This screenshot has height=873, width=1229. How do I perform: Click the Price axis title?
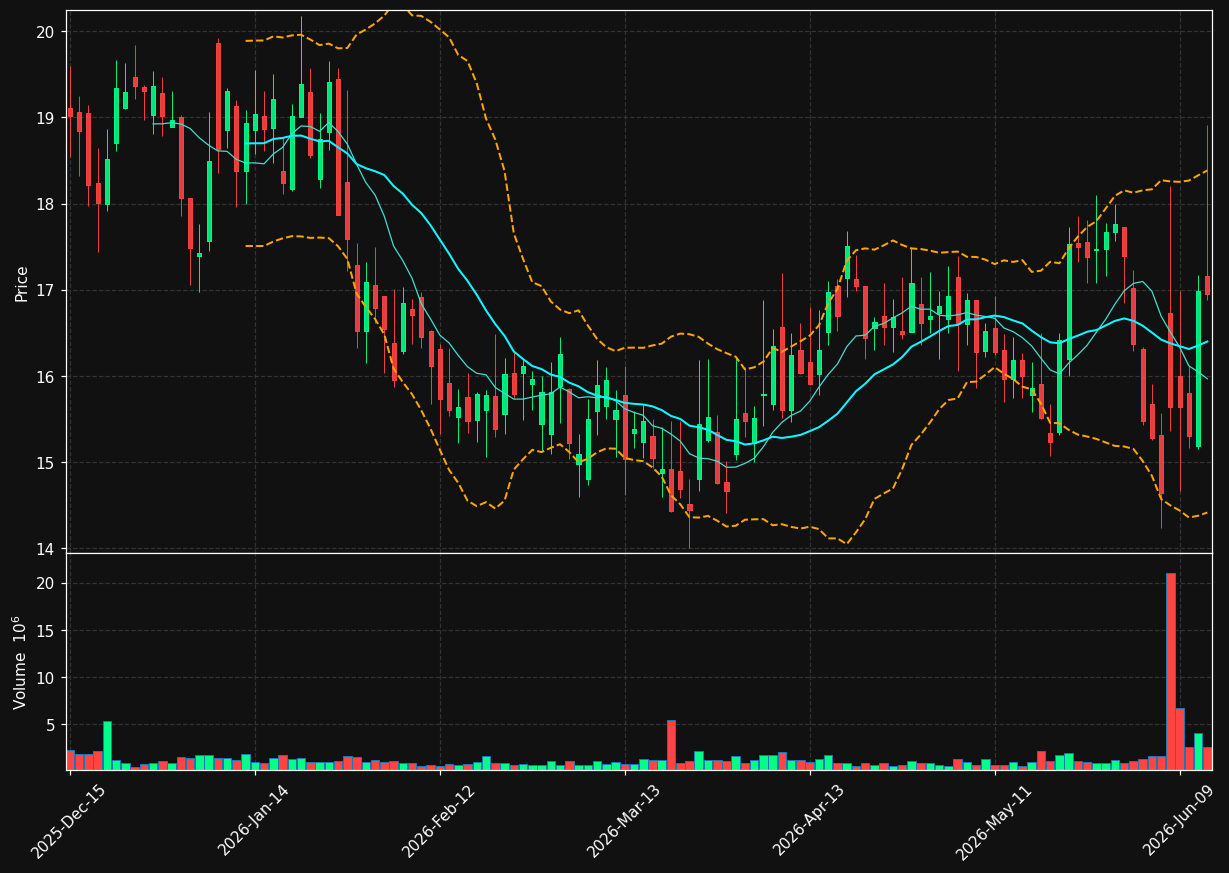click(21, 283)
